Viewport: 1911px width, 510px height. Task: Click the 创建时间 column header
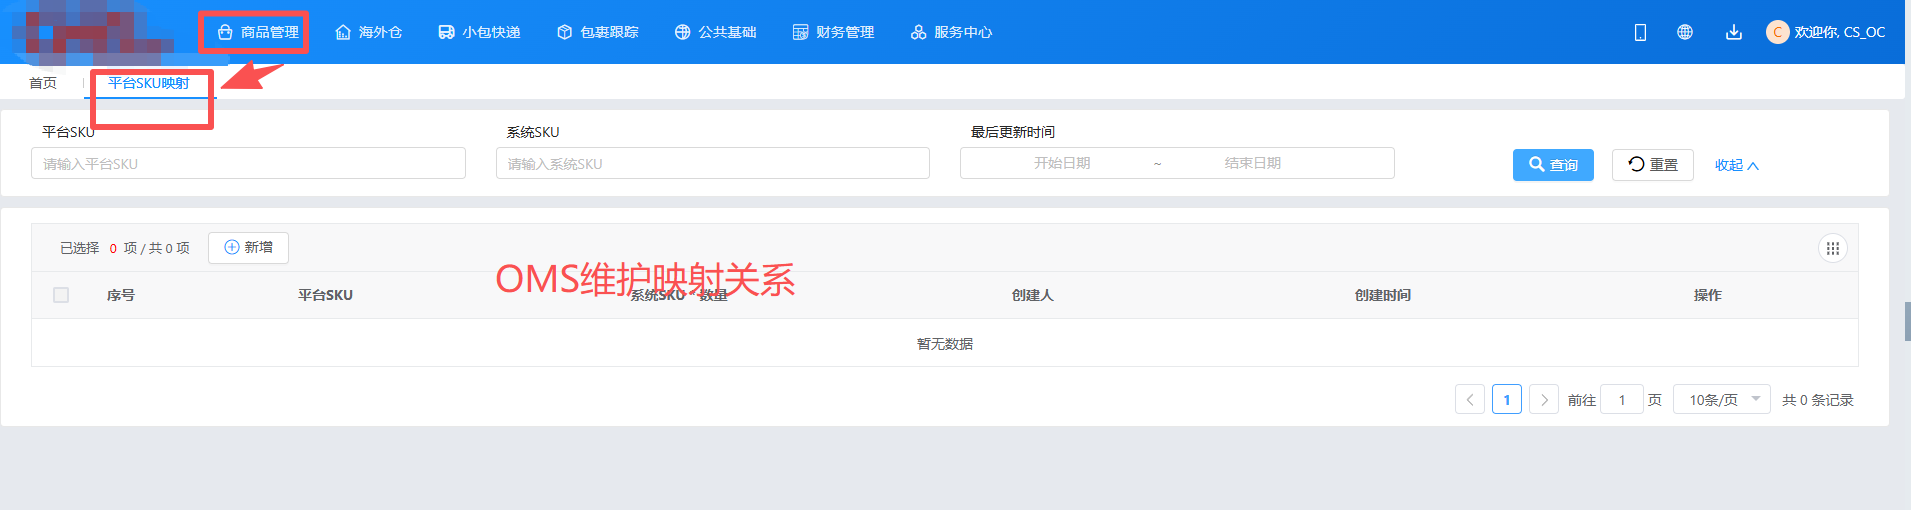click(1382, 295)
